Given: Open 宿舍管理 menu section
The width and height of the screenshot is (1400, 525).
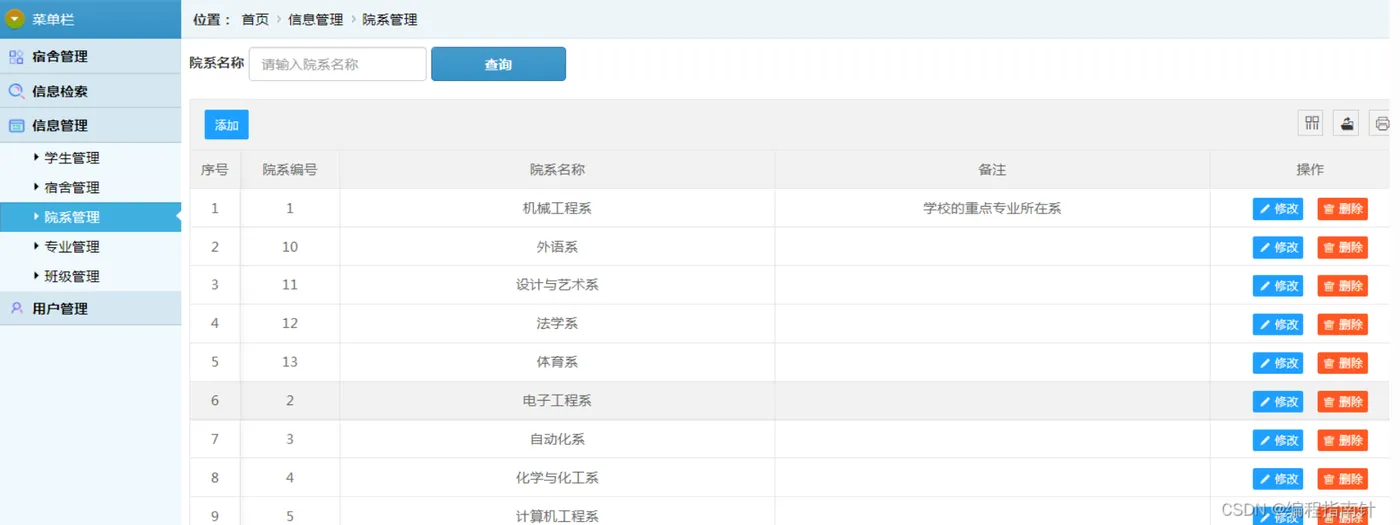Looking at the screenshot, I should tap(90, 56).
